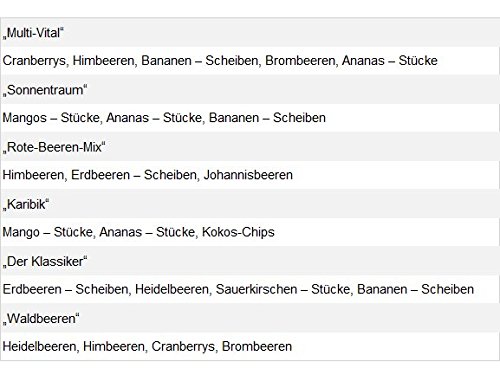Click the „Sonnentraum“ heading

(x=45, y=90)
